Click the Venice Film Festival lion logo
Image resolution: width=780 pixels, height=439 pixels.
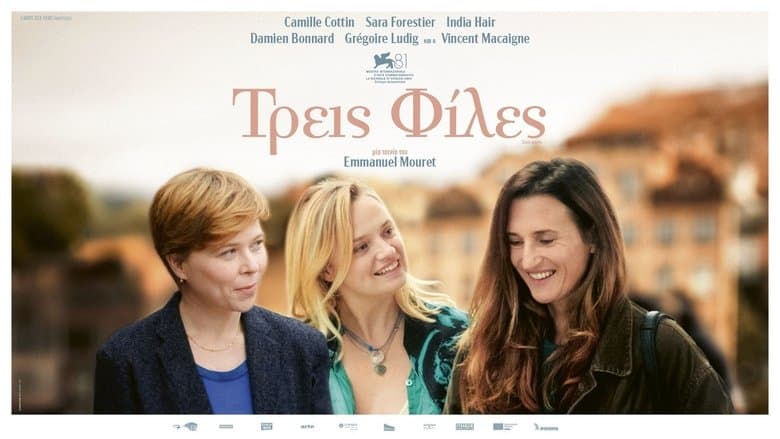pyautogui.click(x=390, y=67)
